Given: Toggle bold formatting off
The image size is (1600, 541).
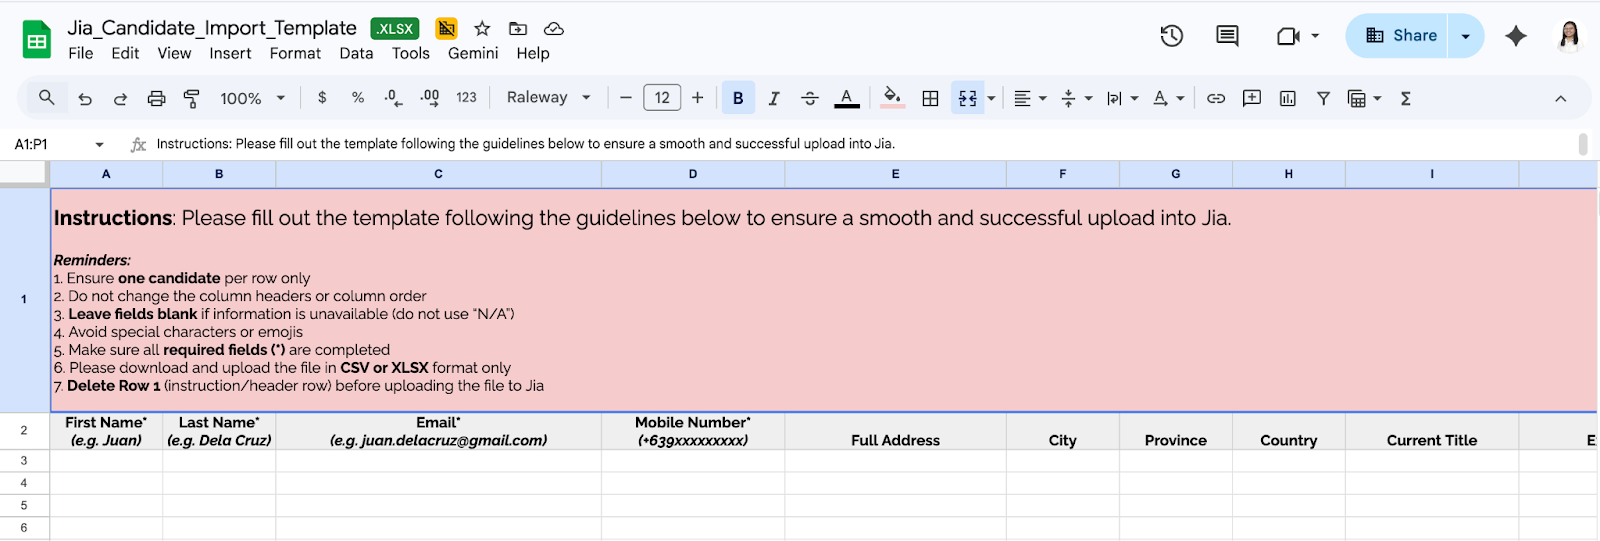Looking at the screenshot, I should coord(738,98).
